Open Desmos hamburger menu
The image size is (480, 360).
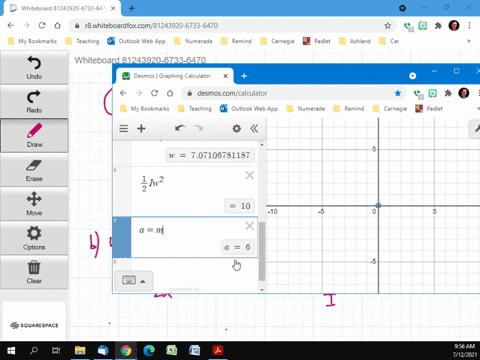point(124,129)
